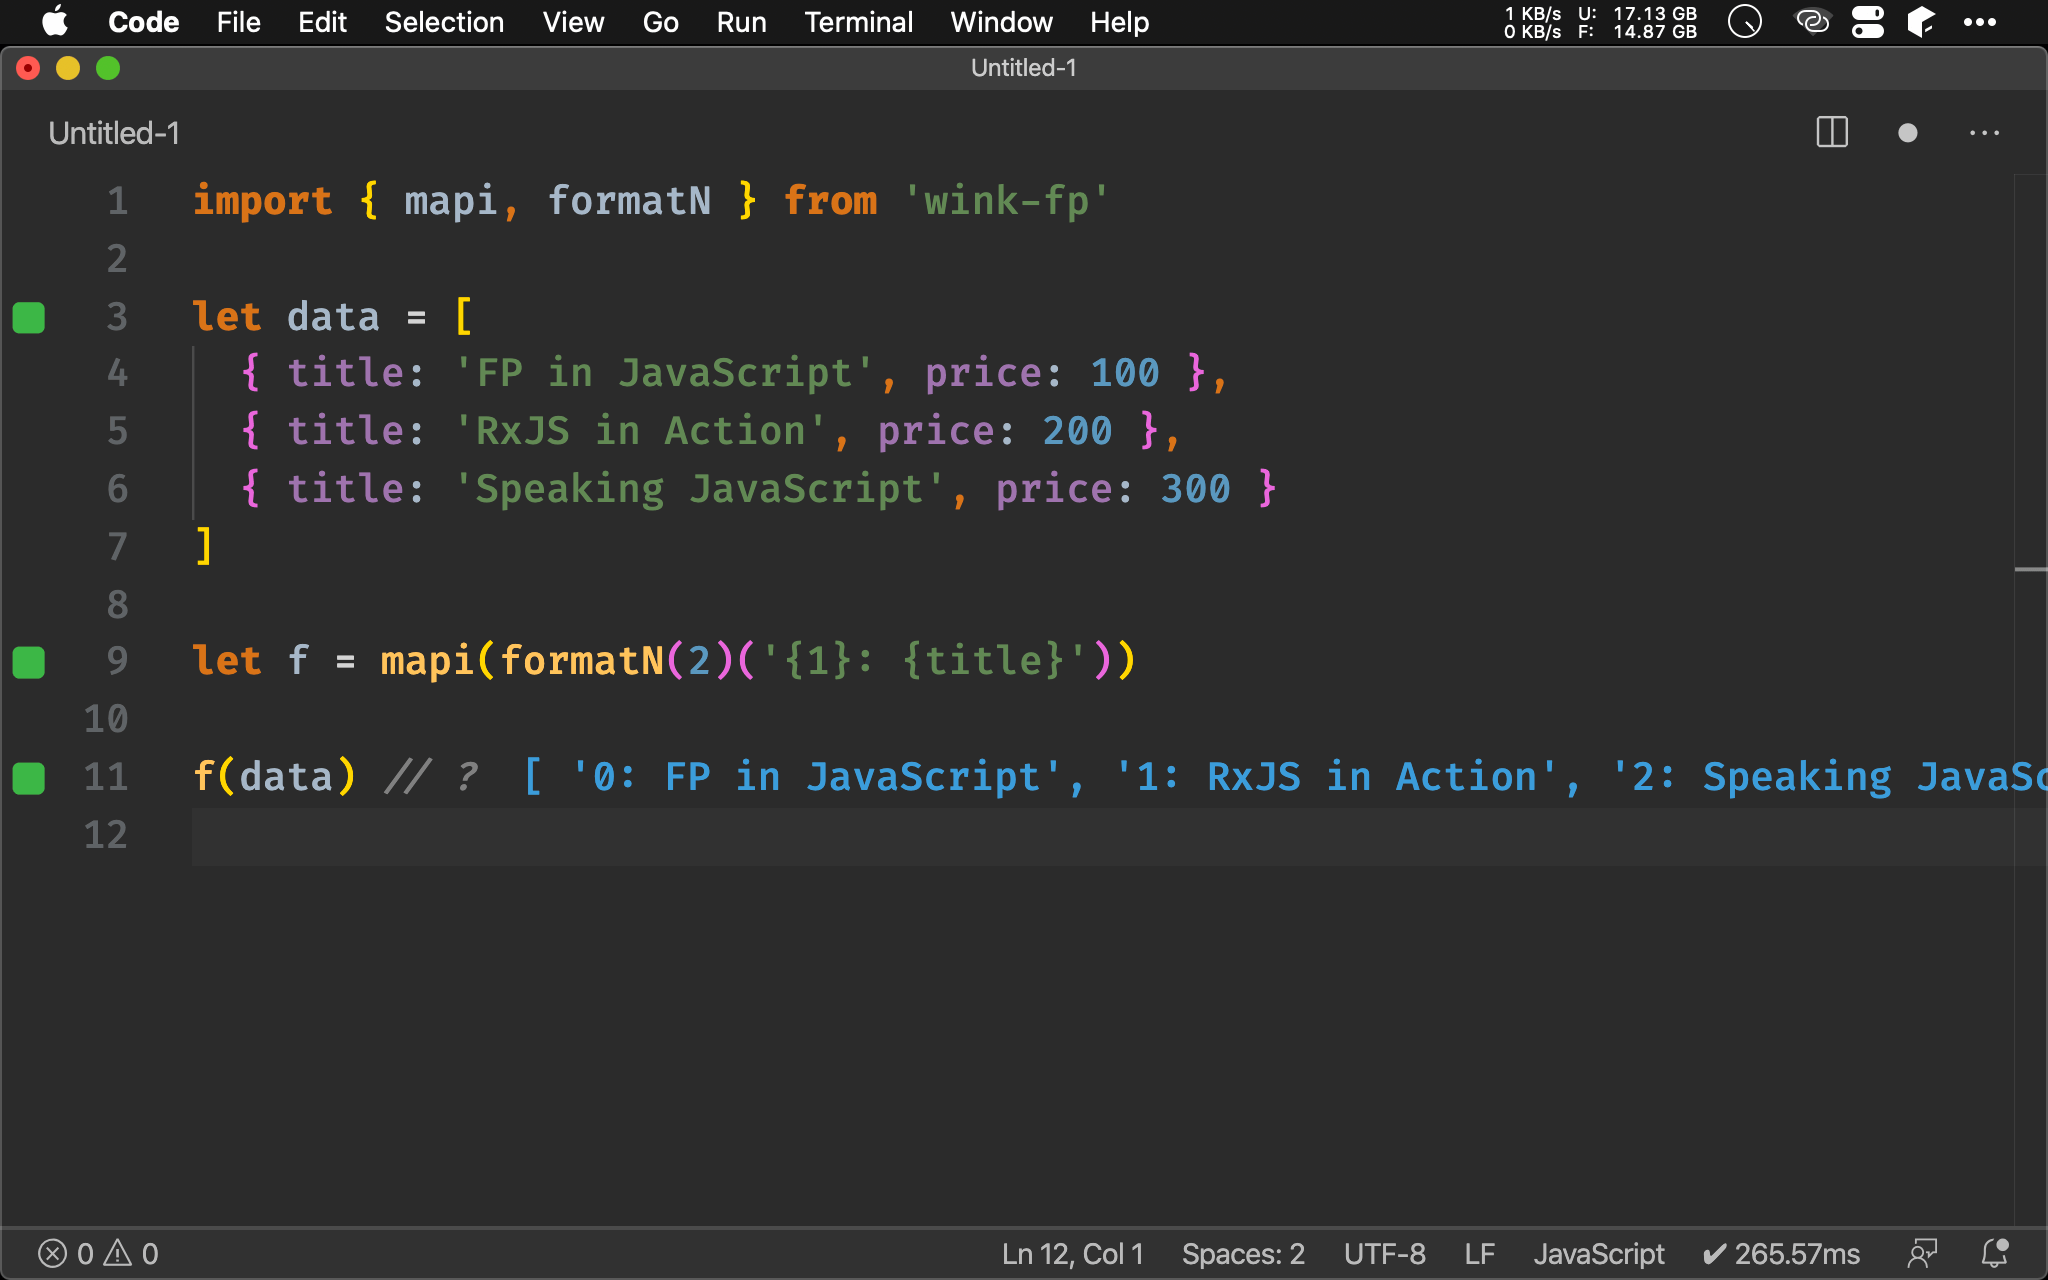2048x1280 pixels.
Task: Open the Apple menu
Action: pos(55,21)
